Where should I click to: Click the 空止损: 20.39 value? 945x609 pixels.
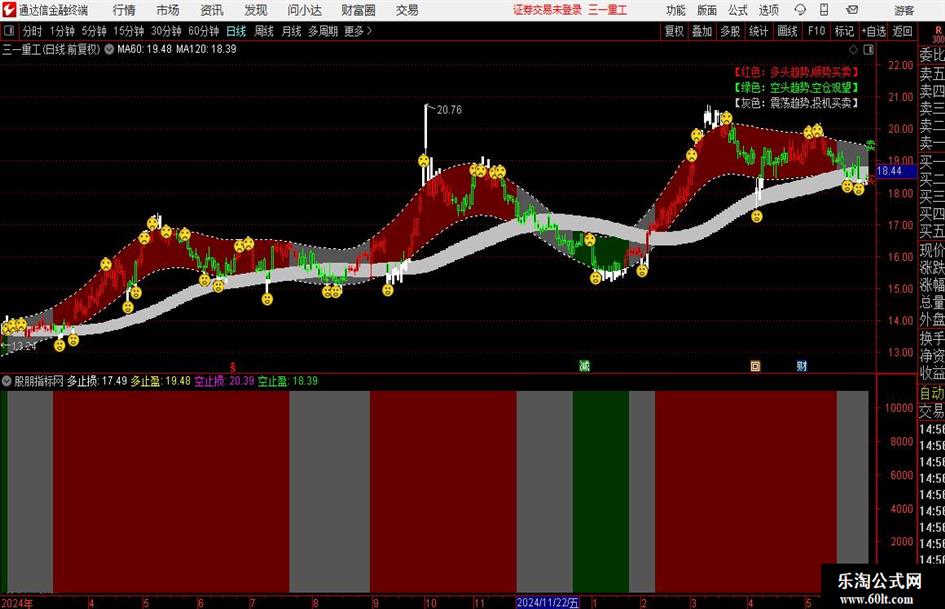[x=224, y=381]
